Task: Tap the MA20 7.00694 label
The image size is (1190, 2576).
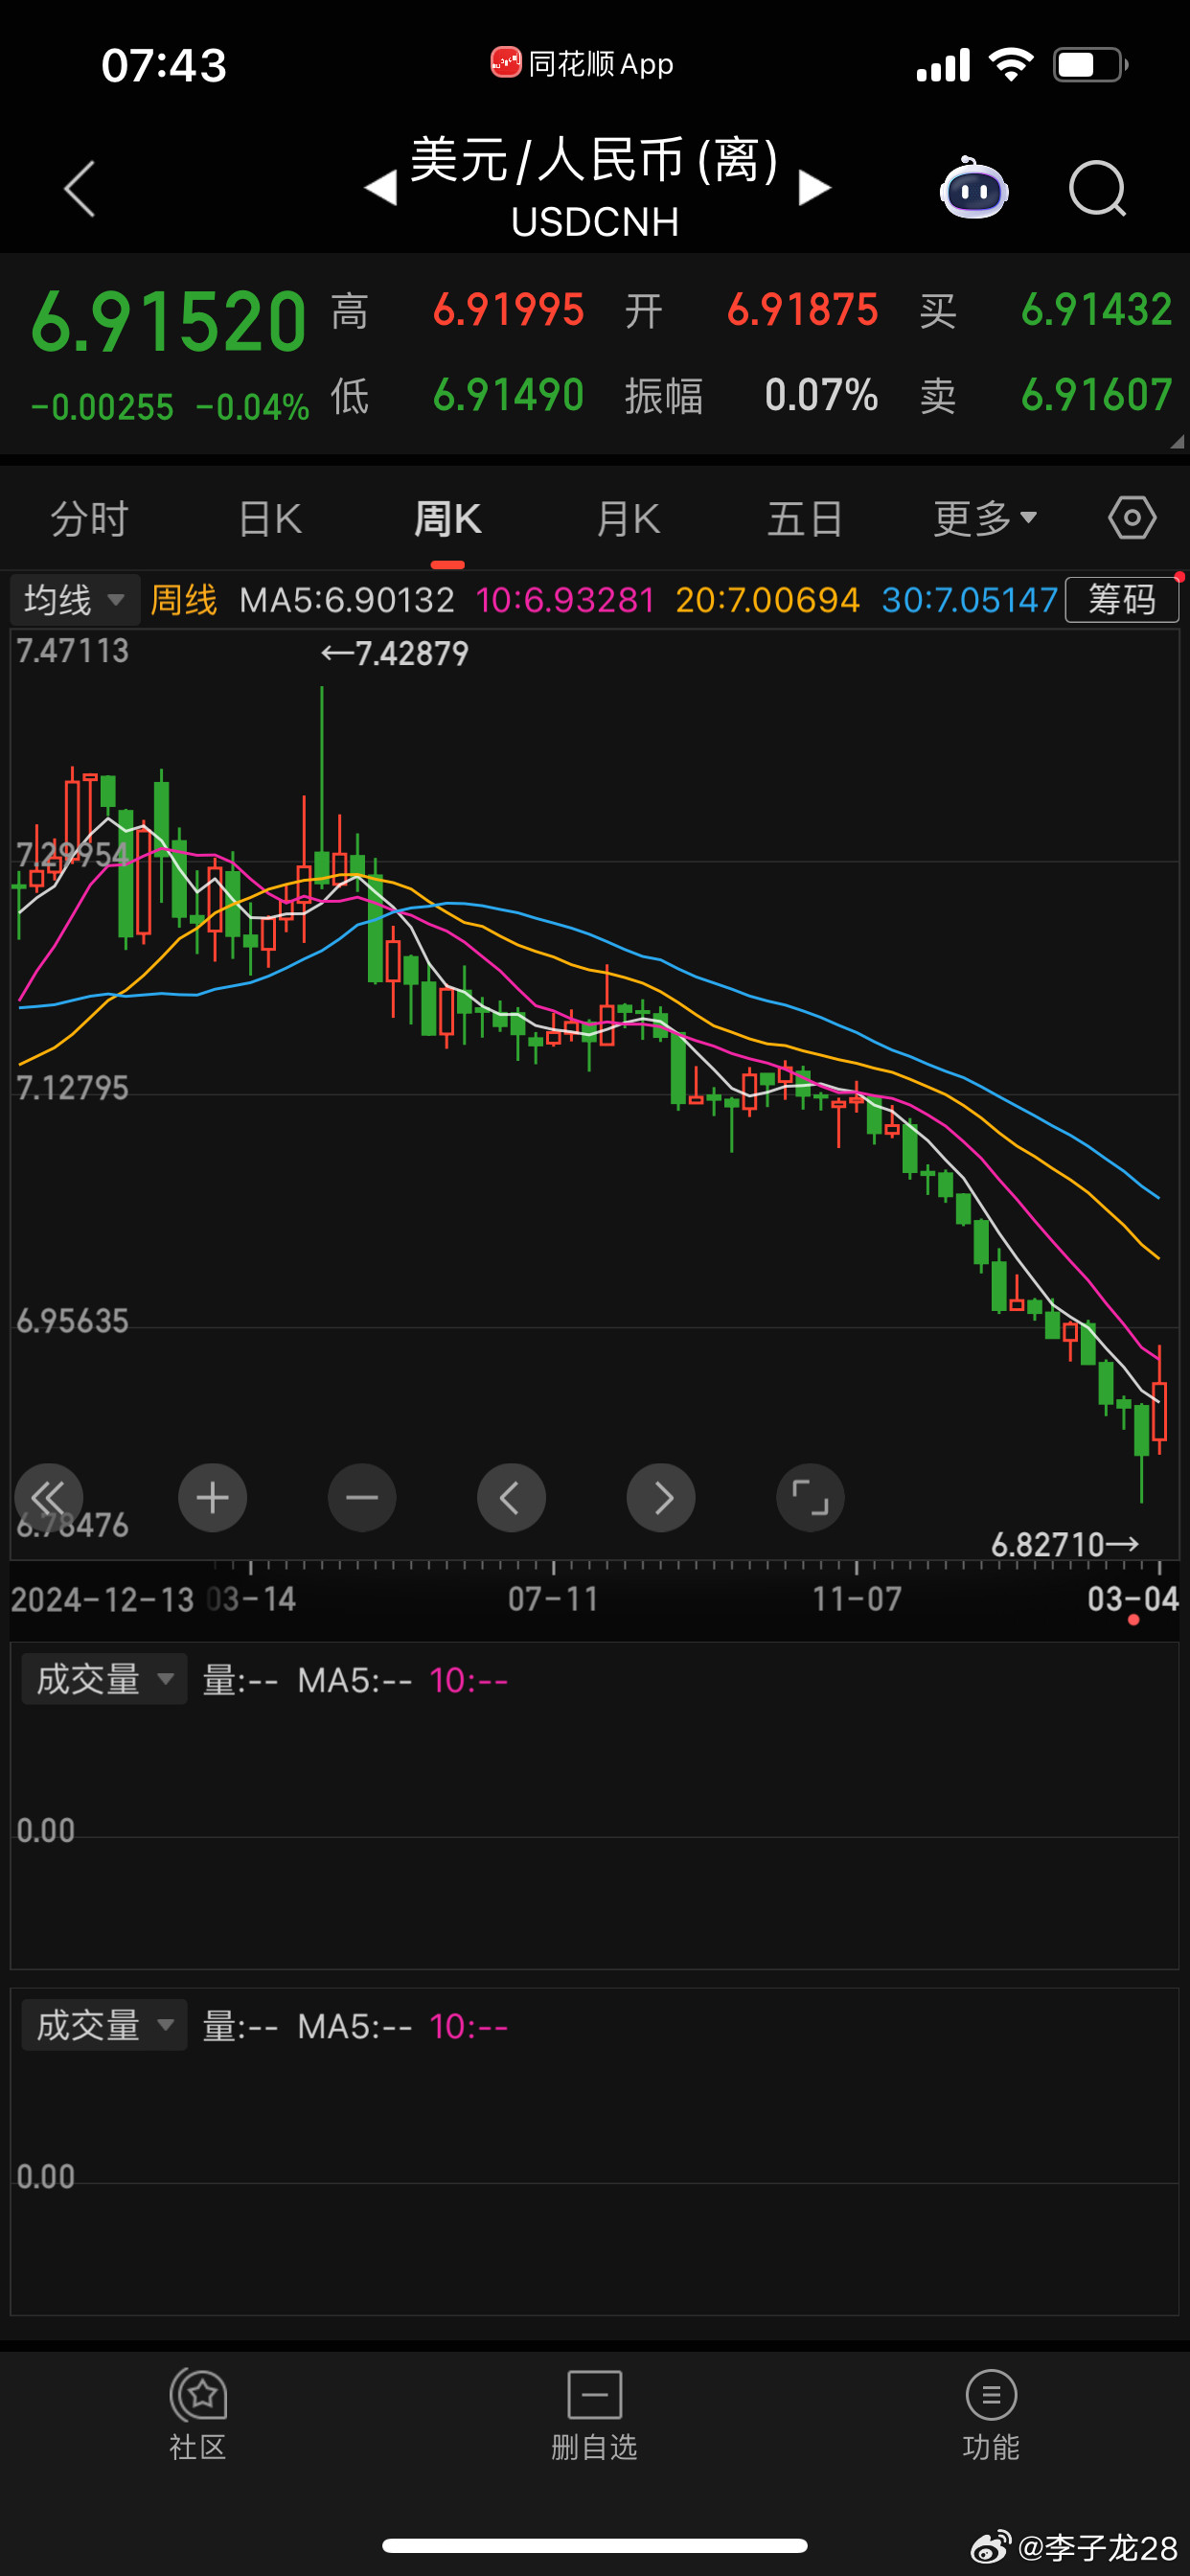Action: [767, 600]
